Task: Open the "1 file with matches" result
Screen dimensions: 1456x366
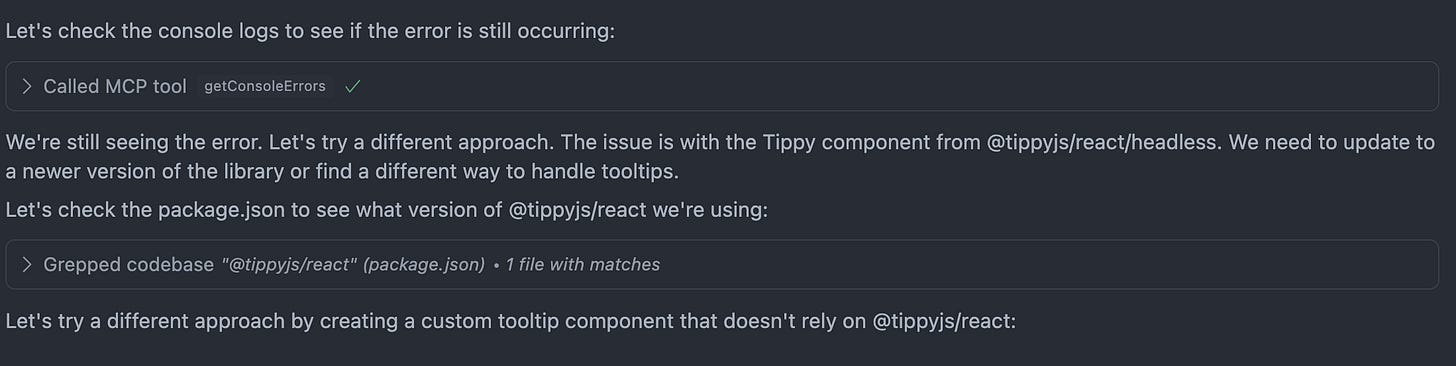Action: click(x=583, y=265)
